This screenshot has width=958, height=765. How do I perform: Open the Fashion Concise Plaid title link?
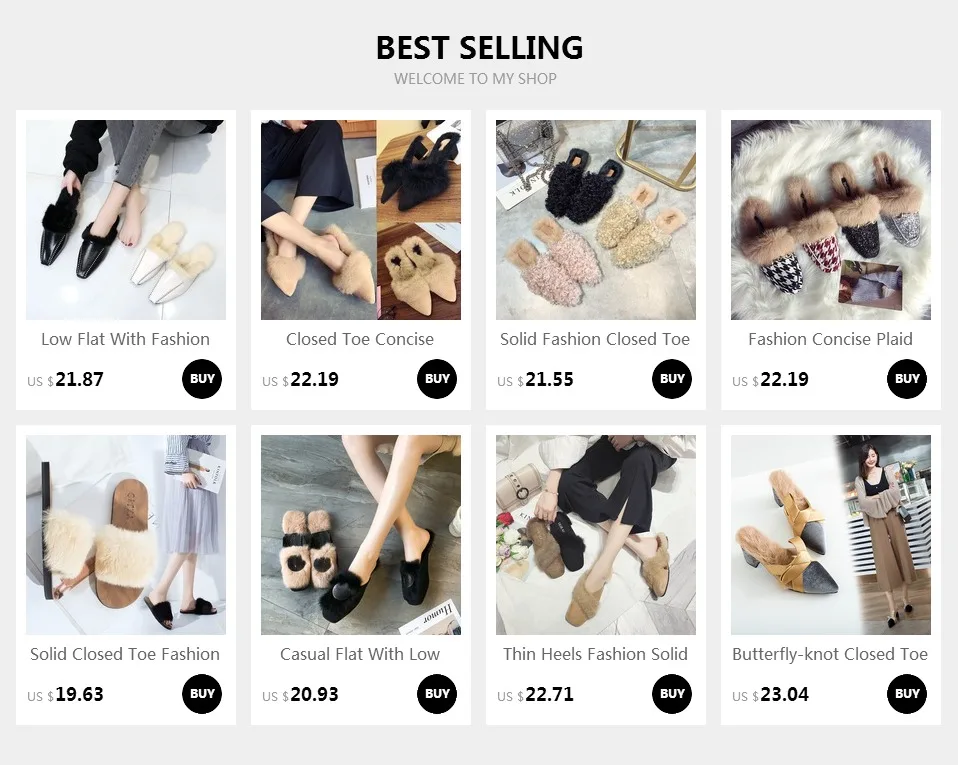pos(830,339)
